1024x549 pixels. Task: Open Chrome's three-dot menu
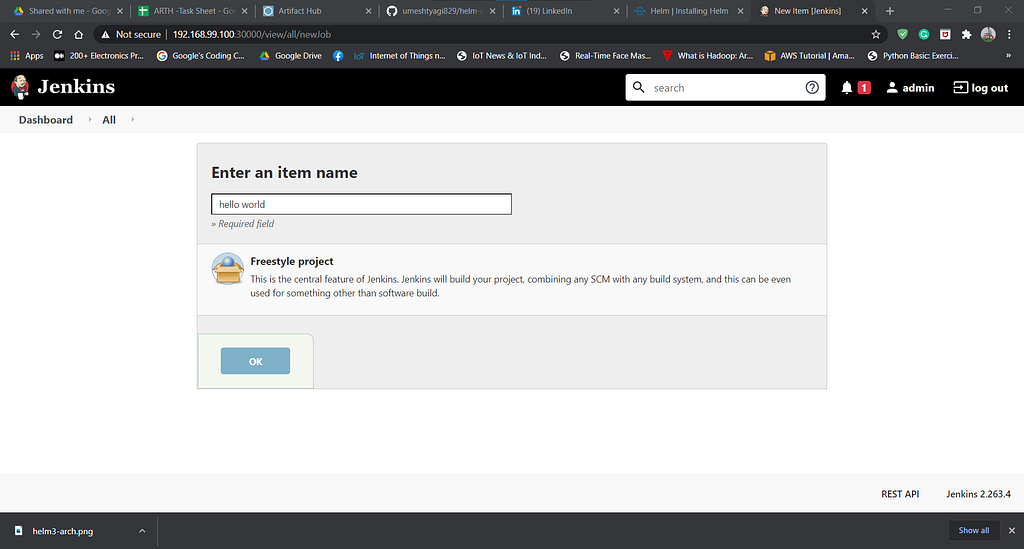tap(1009, 35)
